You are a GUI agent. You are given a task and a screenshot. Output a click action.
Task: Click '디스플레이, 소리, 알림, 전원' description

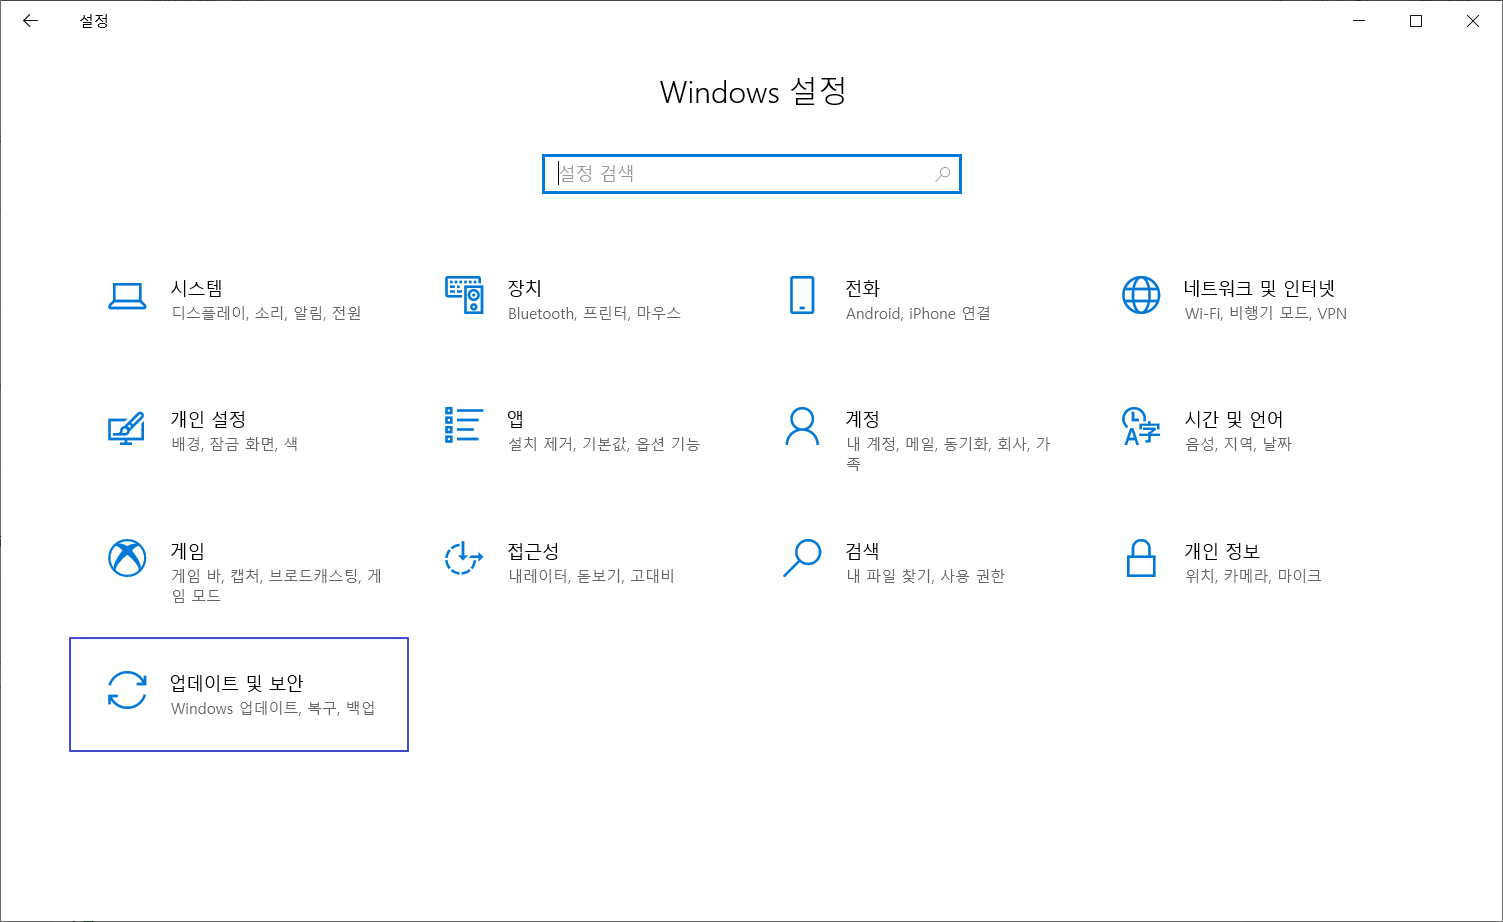(266, 313)
